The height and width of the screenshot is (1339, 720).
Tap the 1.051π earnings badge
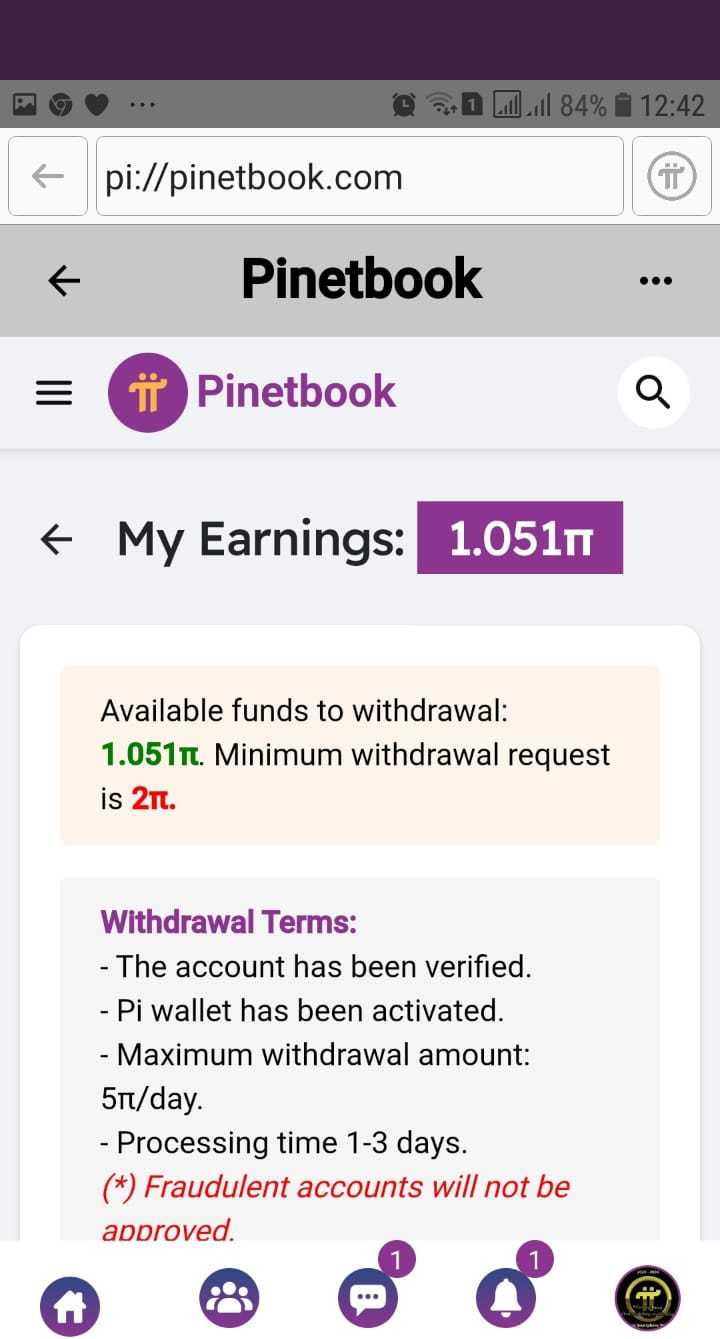coord(520,538)
